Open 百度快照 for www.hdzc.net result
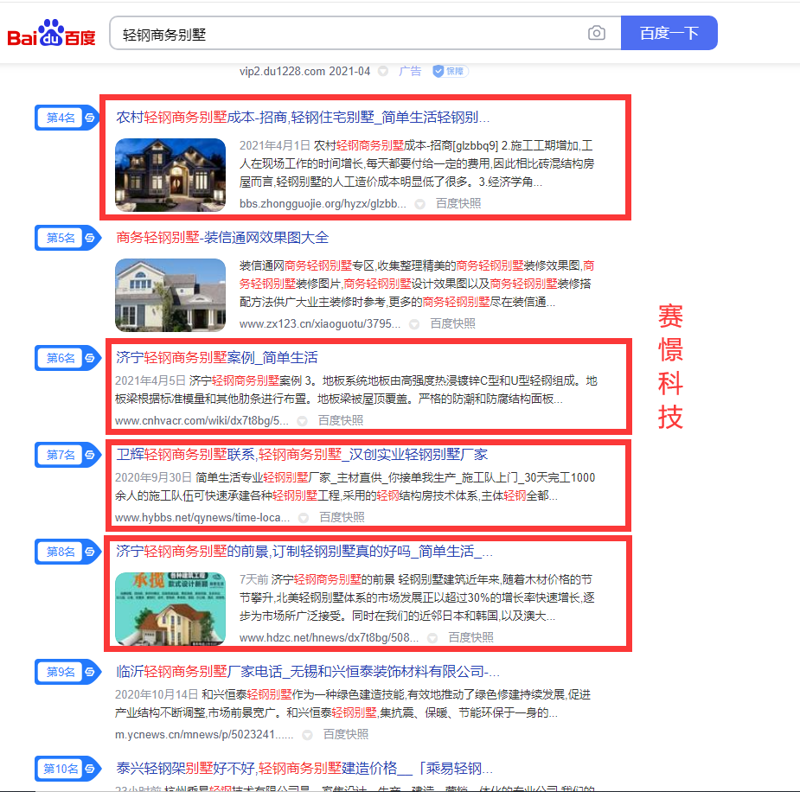This screenshot has height=792, width=800. (470, 637)
